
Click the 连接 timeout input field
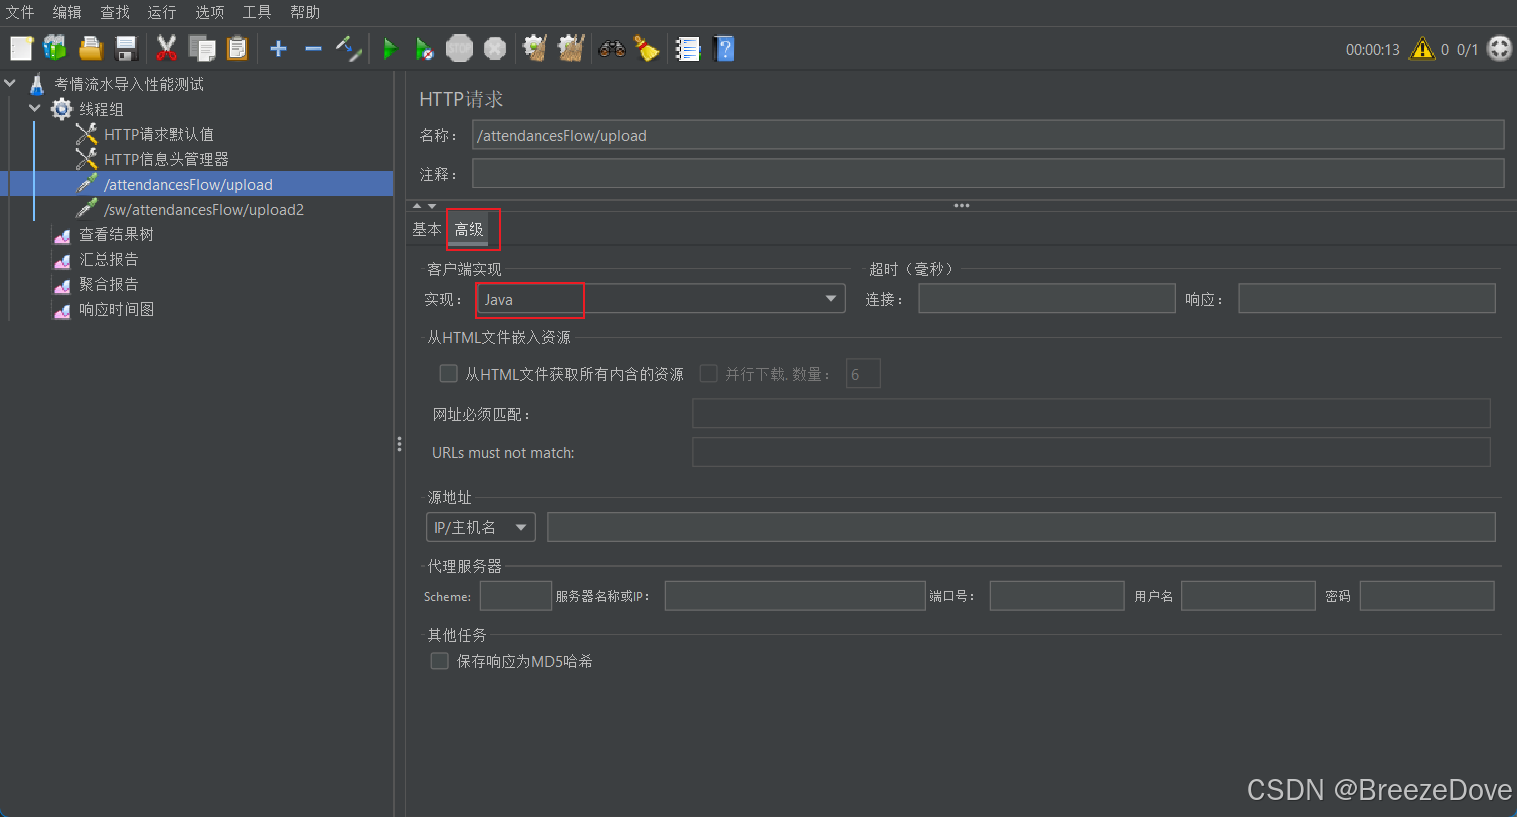coord(1046,297)
